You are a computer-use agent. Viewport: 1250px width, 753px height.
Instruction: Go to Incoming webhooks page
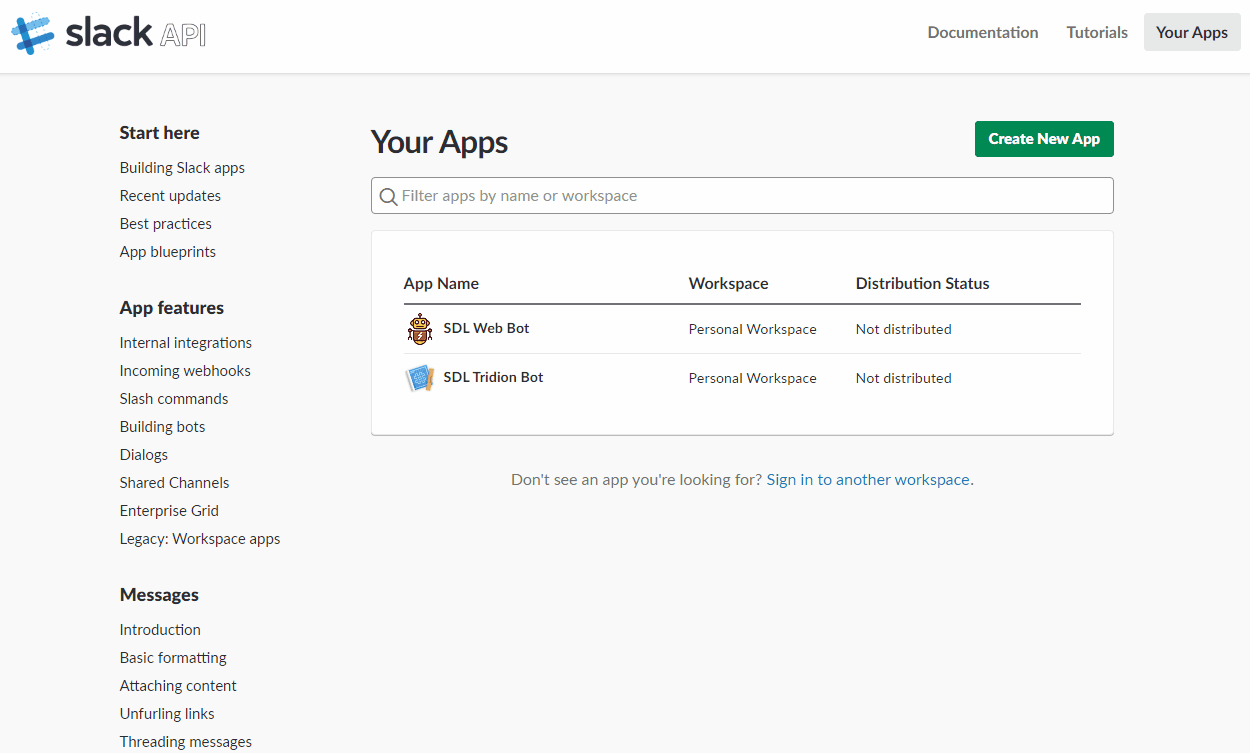click(x=185, y=371)
